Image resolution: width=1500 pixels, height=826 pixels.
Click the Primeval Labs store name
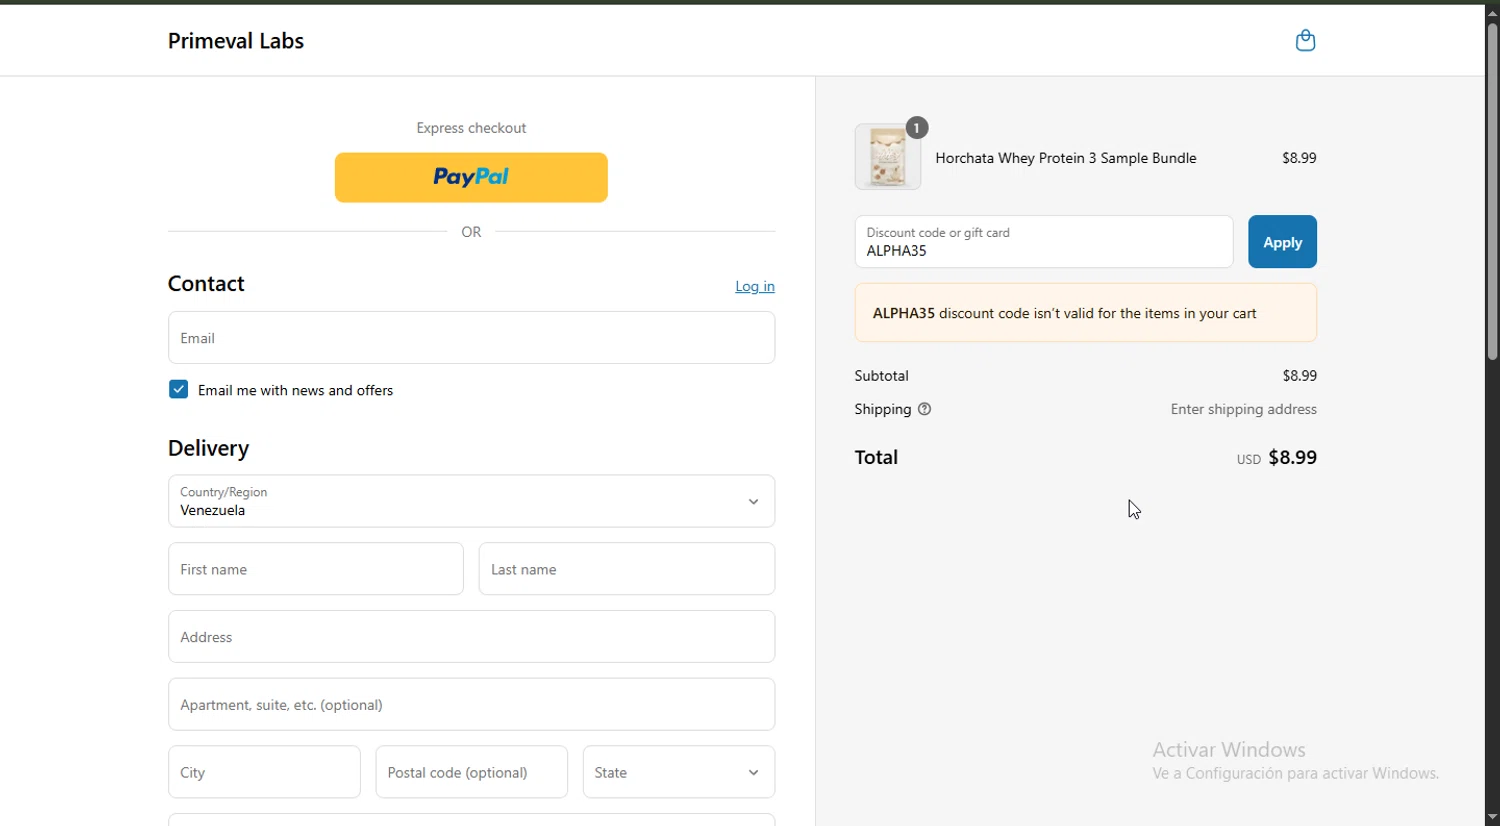236,41
